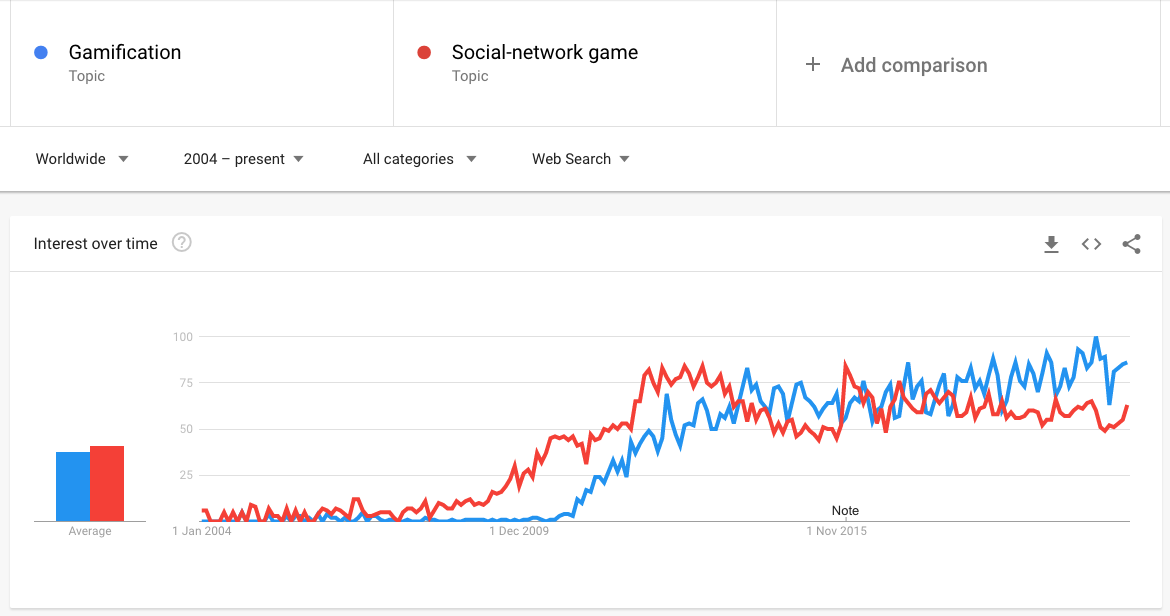Edit the Gamification search term
Viewport: 1170px width, 616px height.
pyautogui.click(x=125, y=52)
